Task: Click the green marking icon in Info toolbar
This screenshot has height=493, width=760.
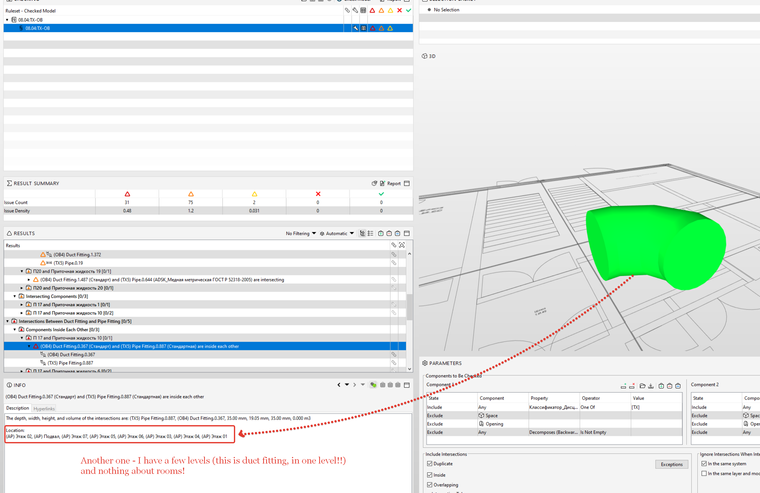Action: coord(373,385)
